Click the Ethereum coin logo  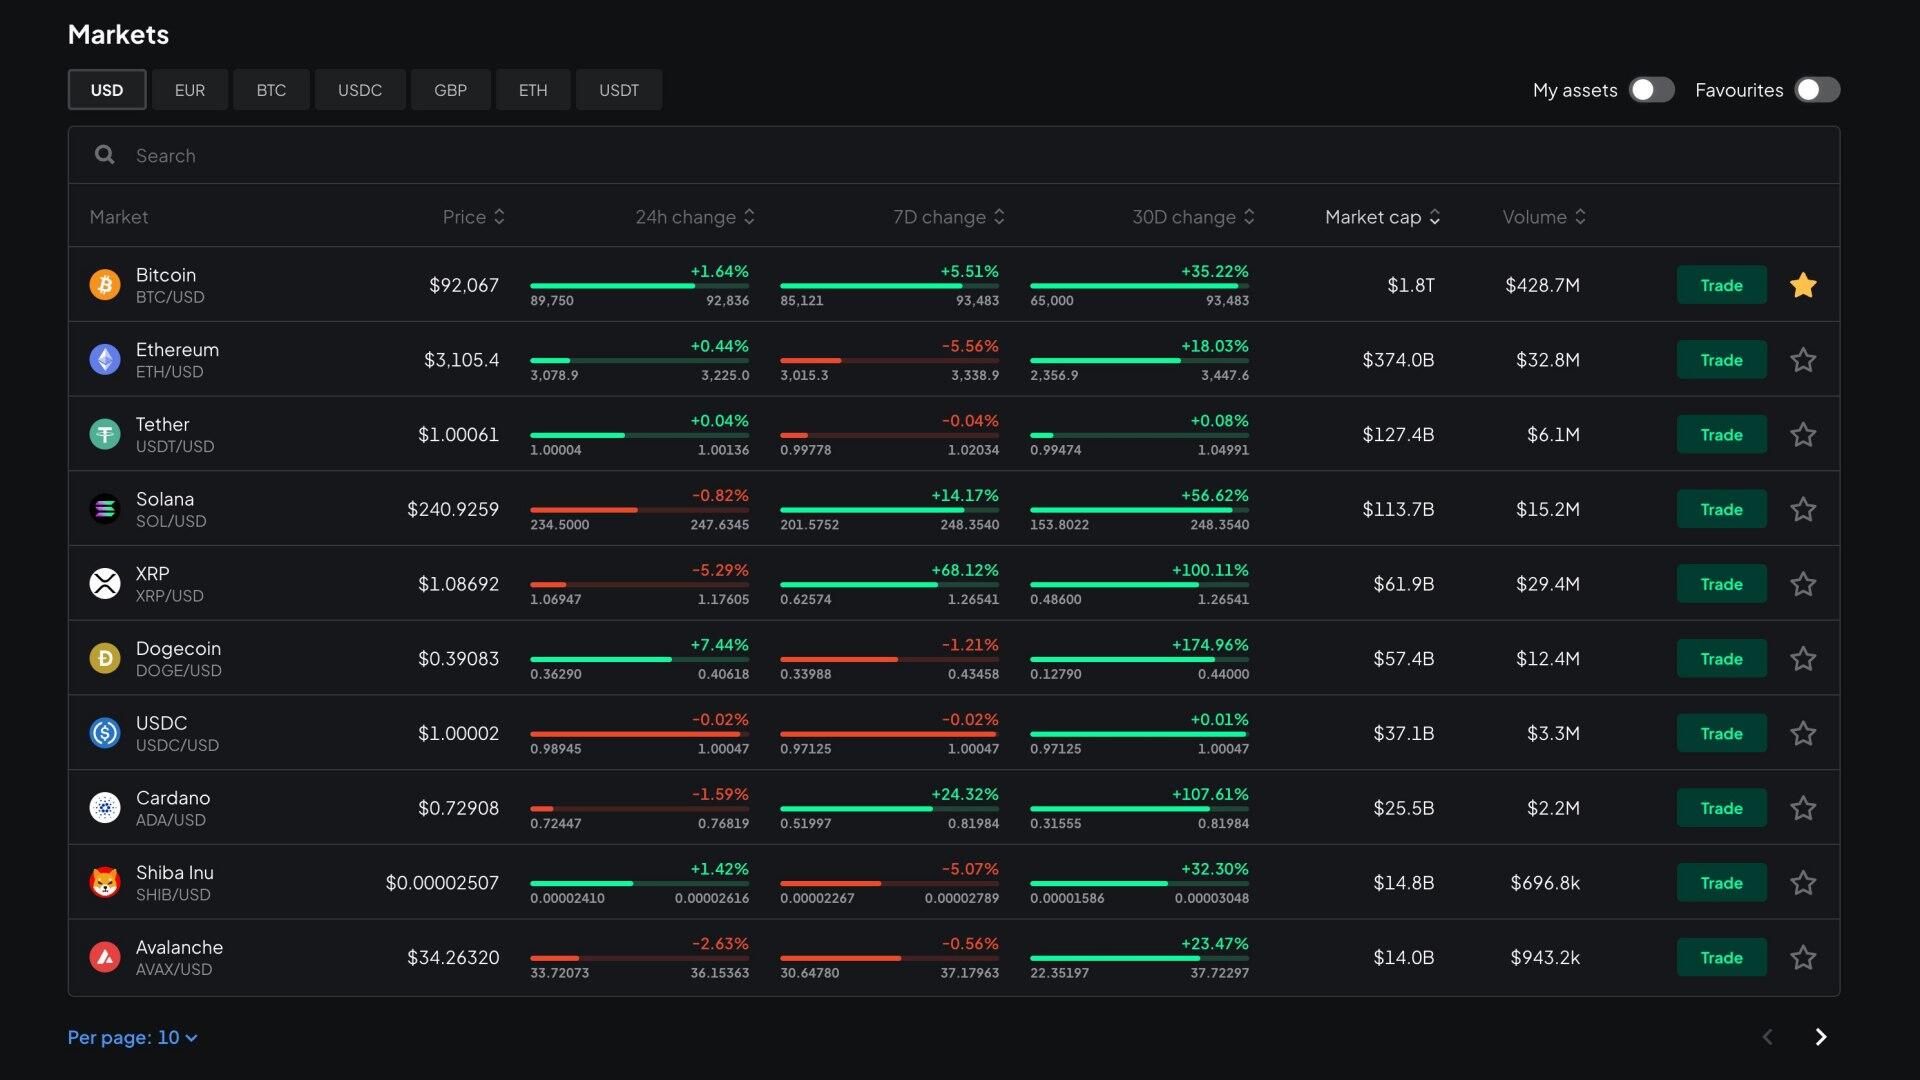(x=105, y=360)
